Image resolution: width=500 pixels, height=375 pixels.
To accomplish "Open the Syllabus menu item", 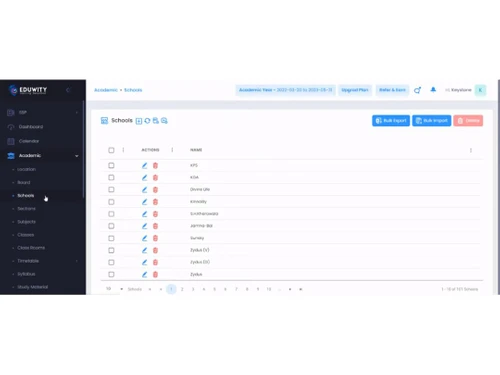I will [26, 274].
